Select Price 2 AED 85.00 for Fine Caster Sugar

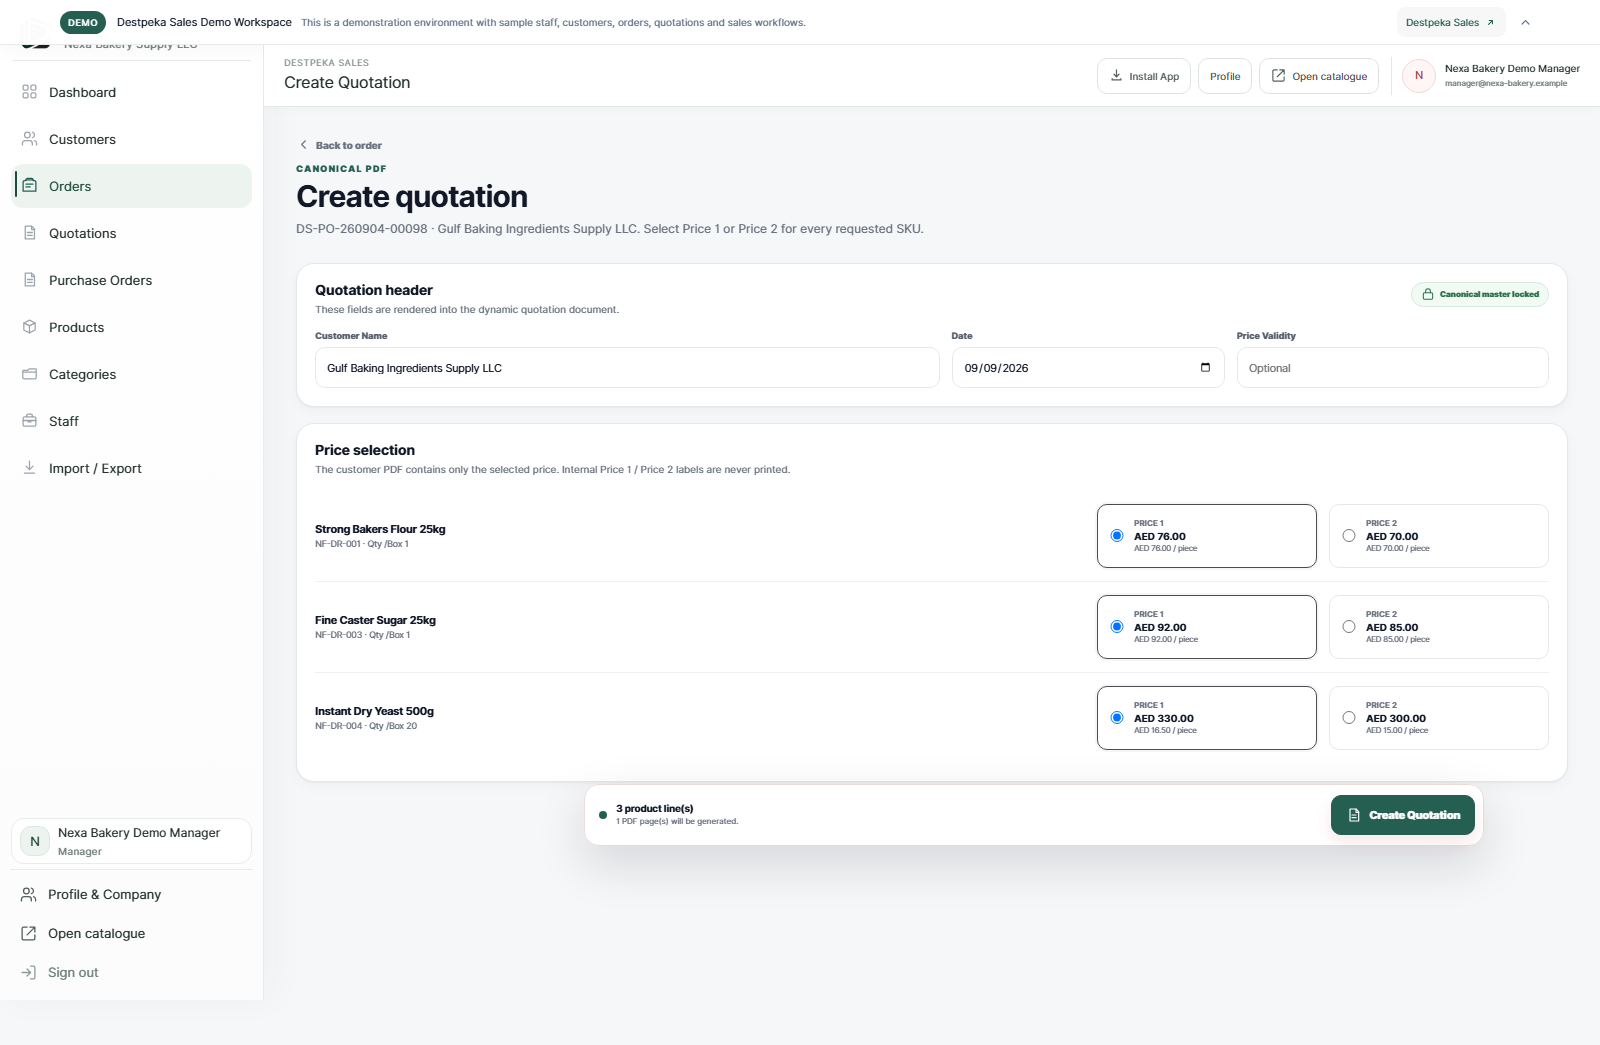tap(1438, 627)
